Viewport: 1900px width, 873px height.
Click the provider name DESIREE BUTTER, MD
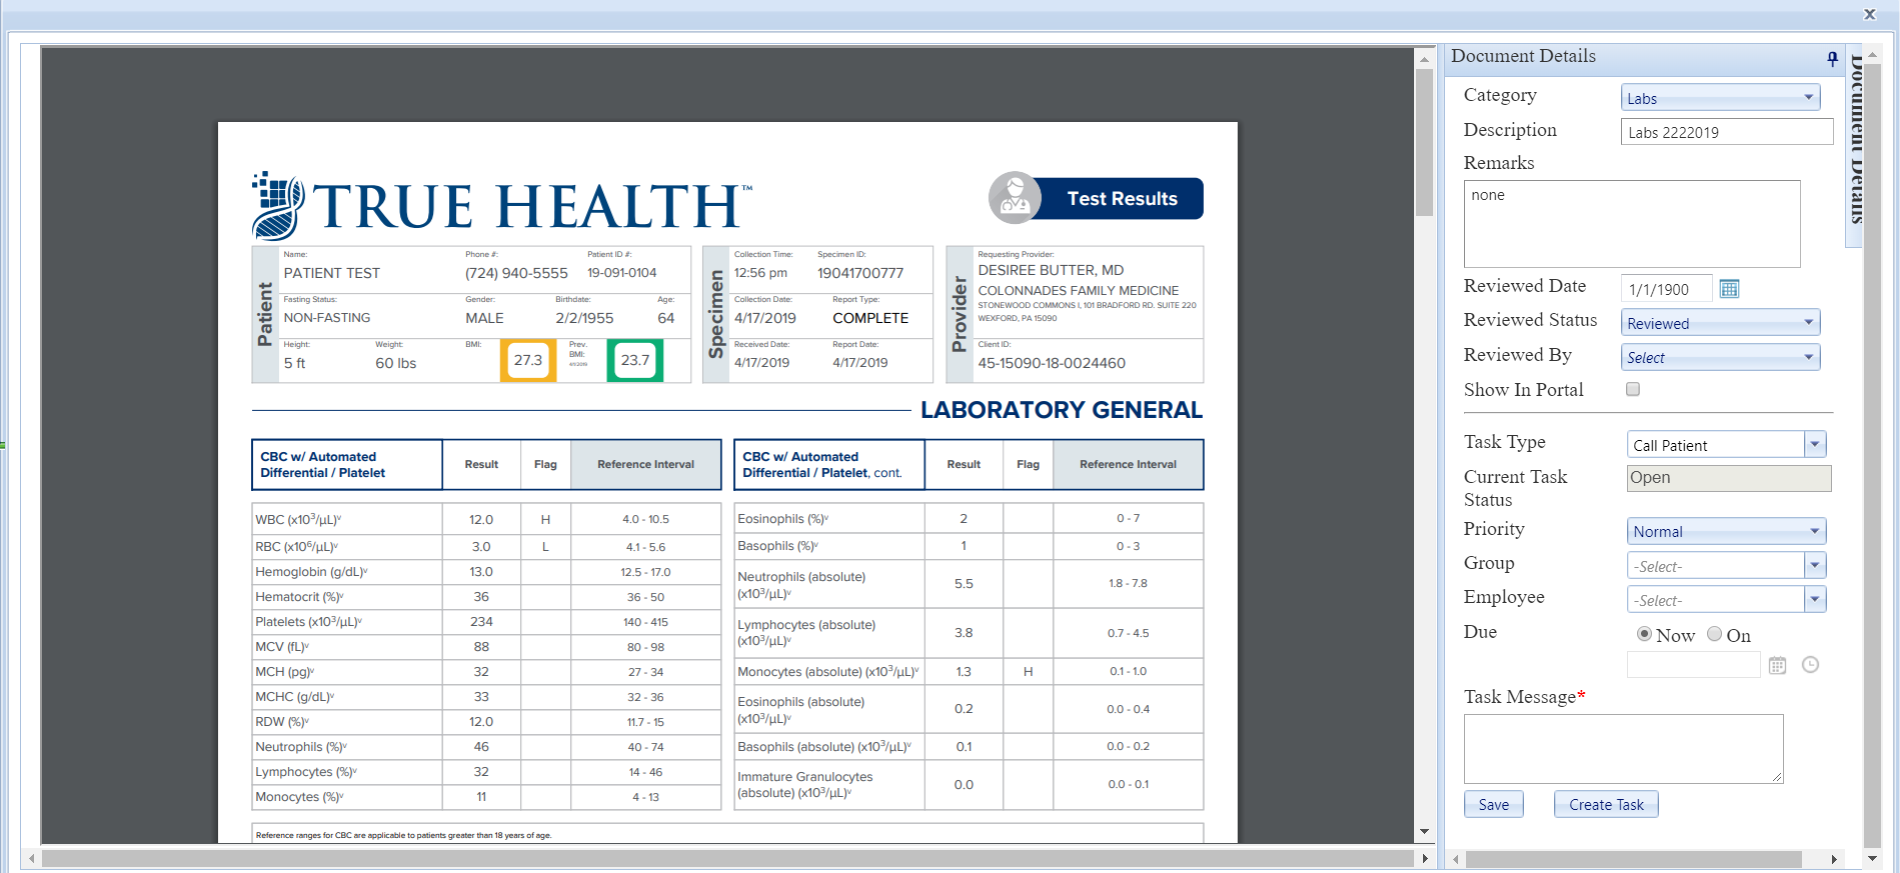pyautogui.click(x=1051, y=270)
